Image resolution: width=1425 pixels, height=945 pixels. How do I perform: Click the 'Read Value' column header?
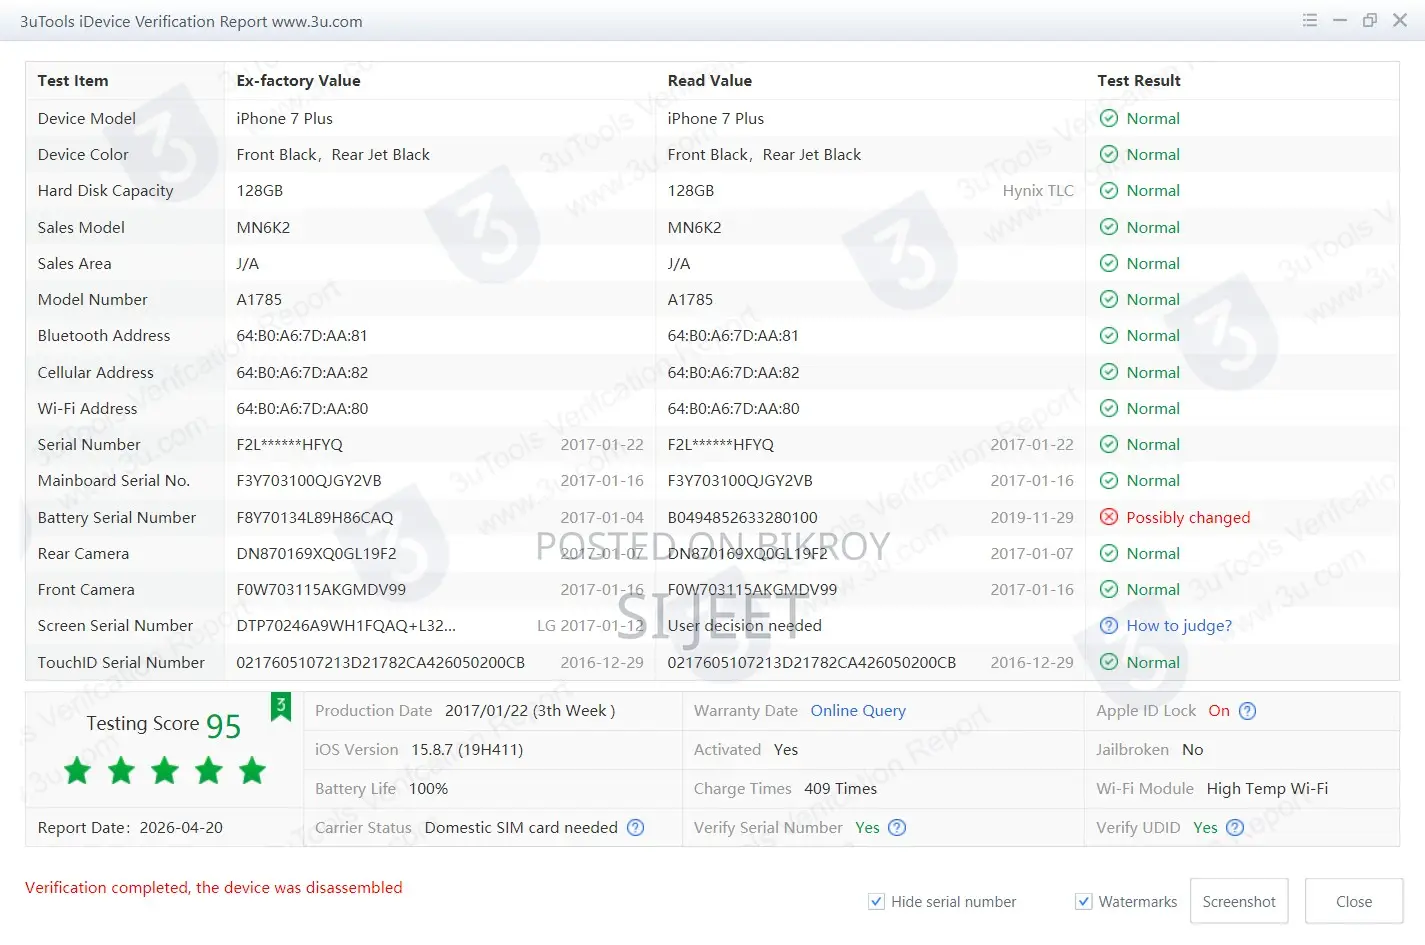710,81
